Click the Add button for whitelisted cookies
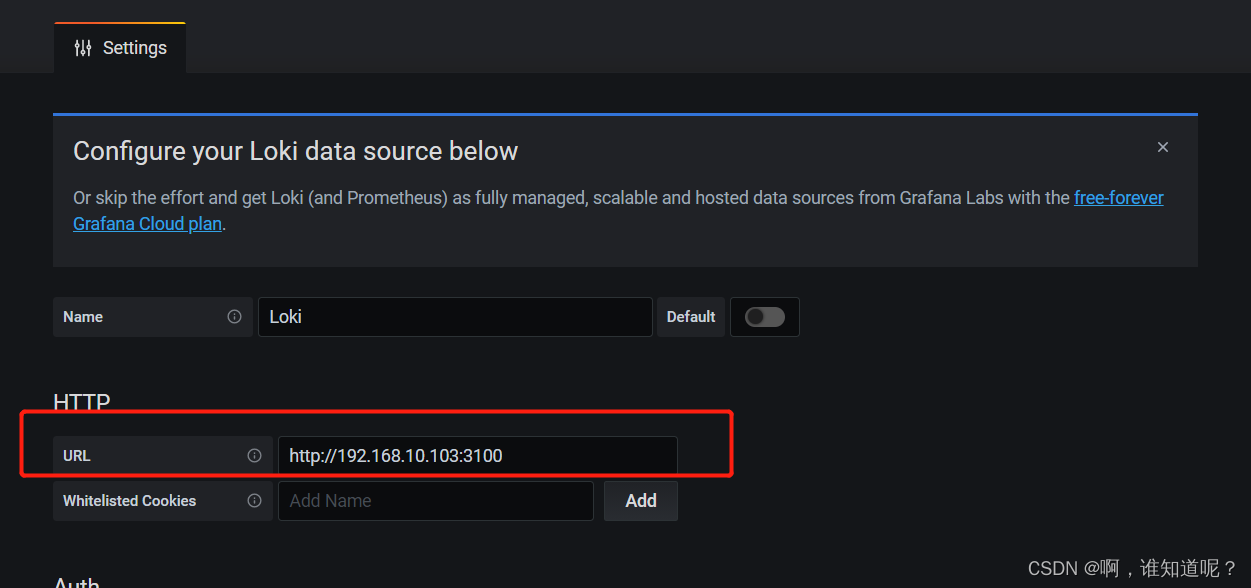The height and width of the screenshot is (588, 1251). click(x=640, y=500)
